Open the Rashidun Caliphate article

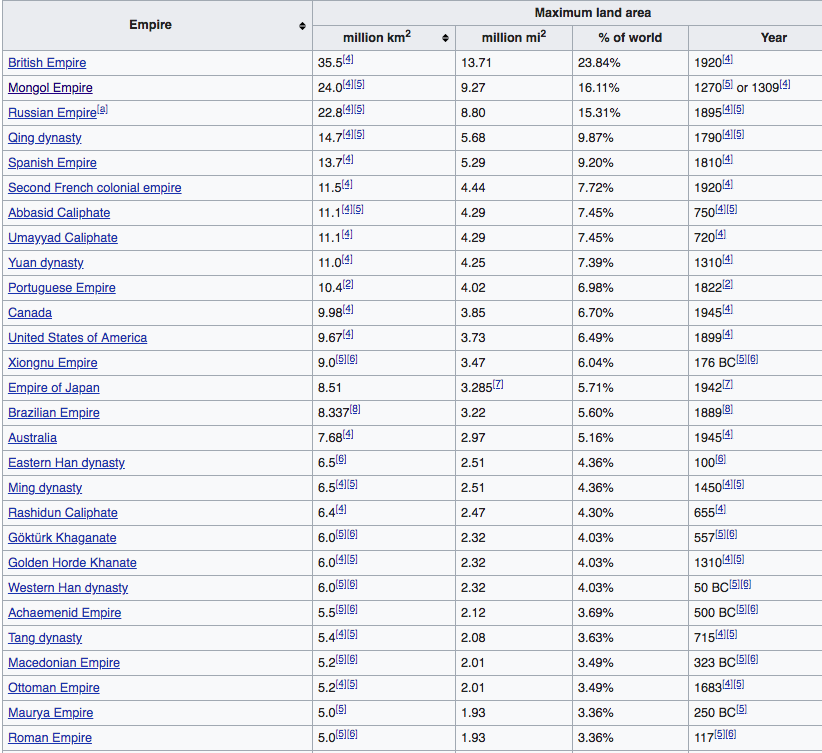[x=63, y=513]
